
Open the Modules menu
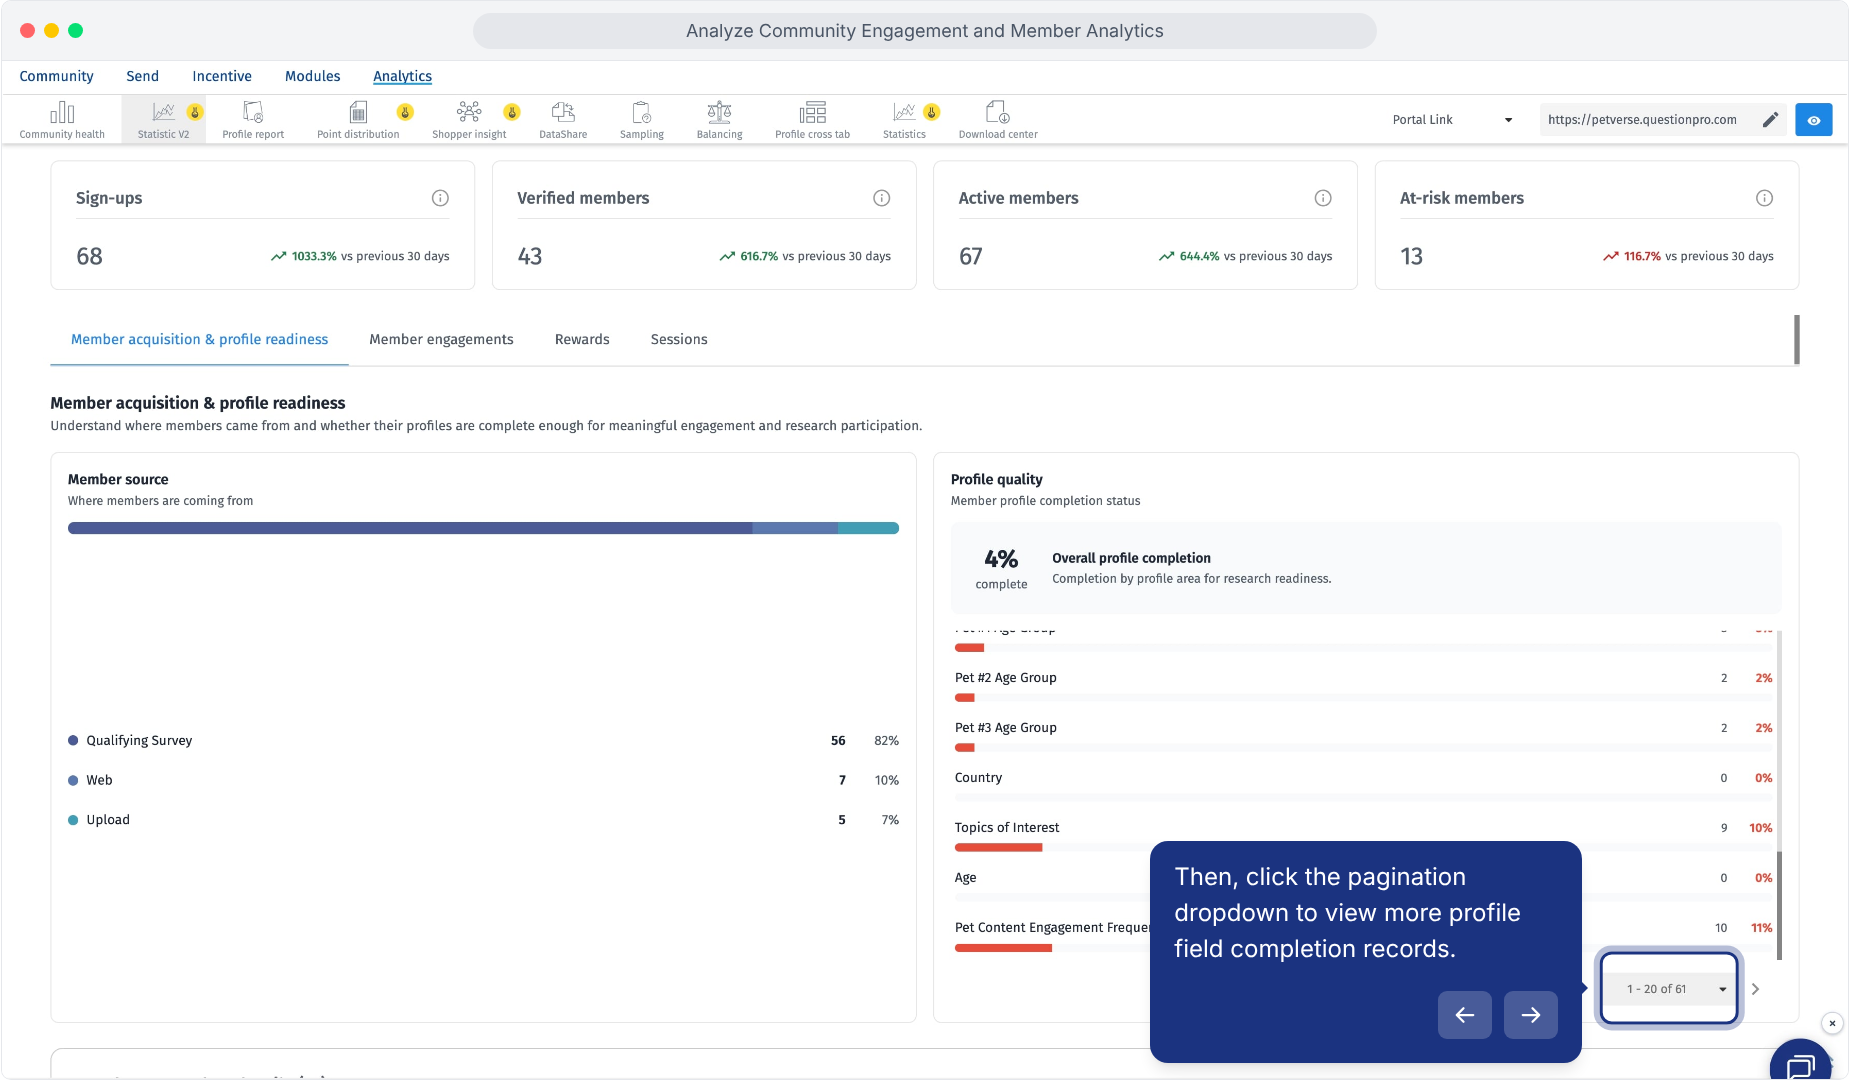[x=312, y=76]
